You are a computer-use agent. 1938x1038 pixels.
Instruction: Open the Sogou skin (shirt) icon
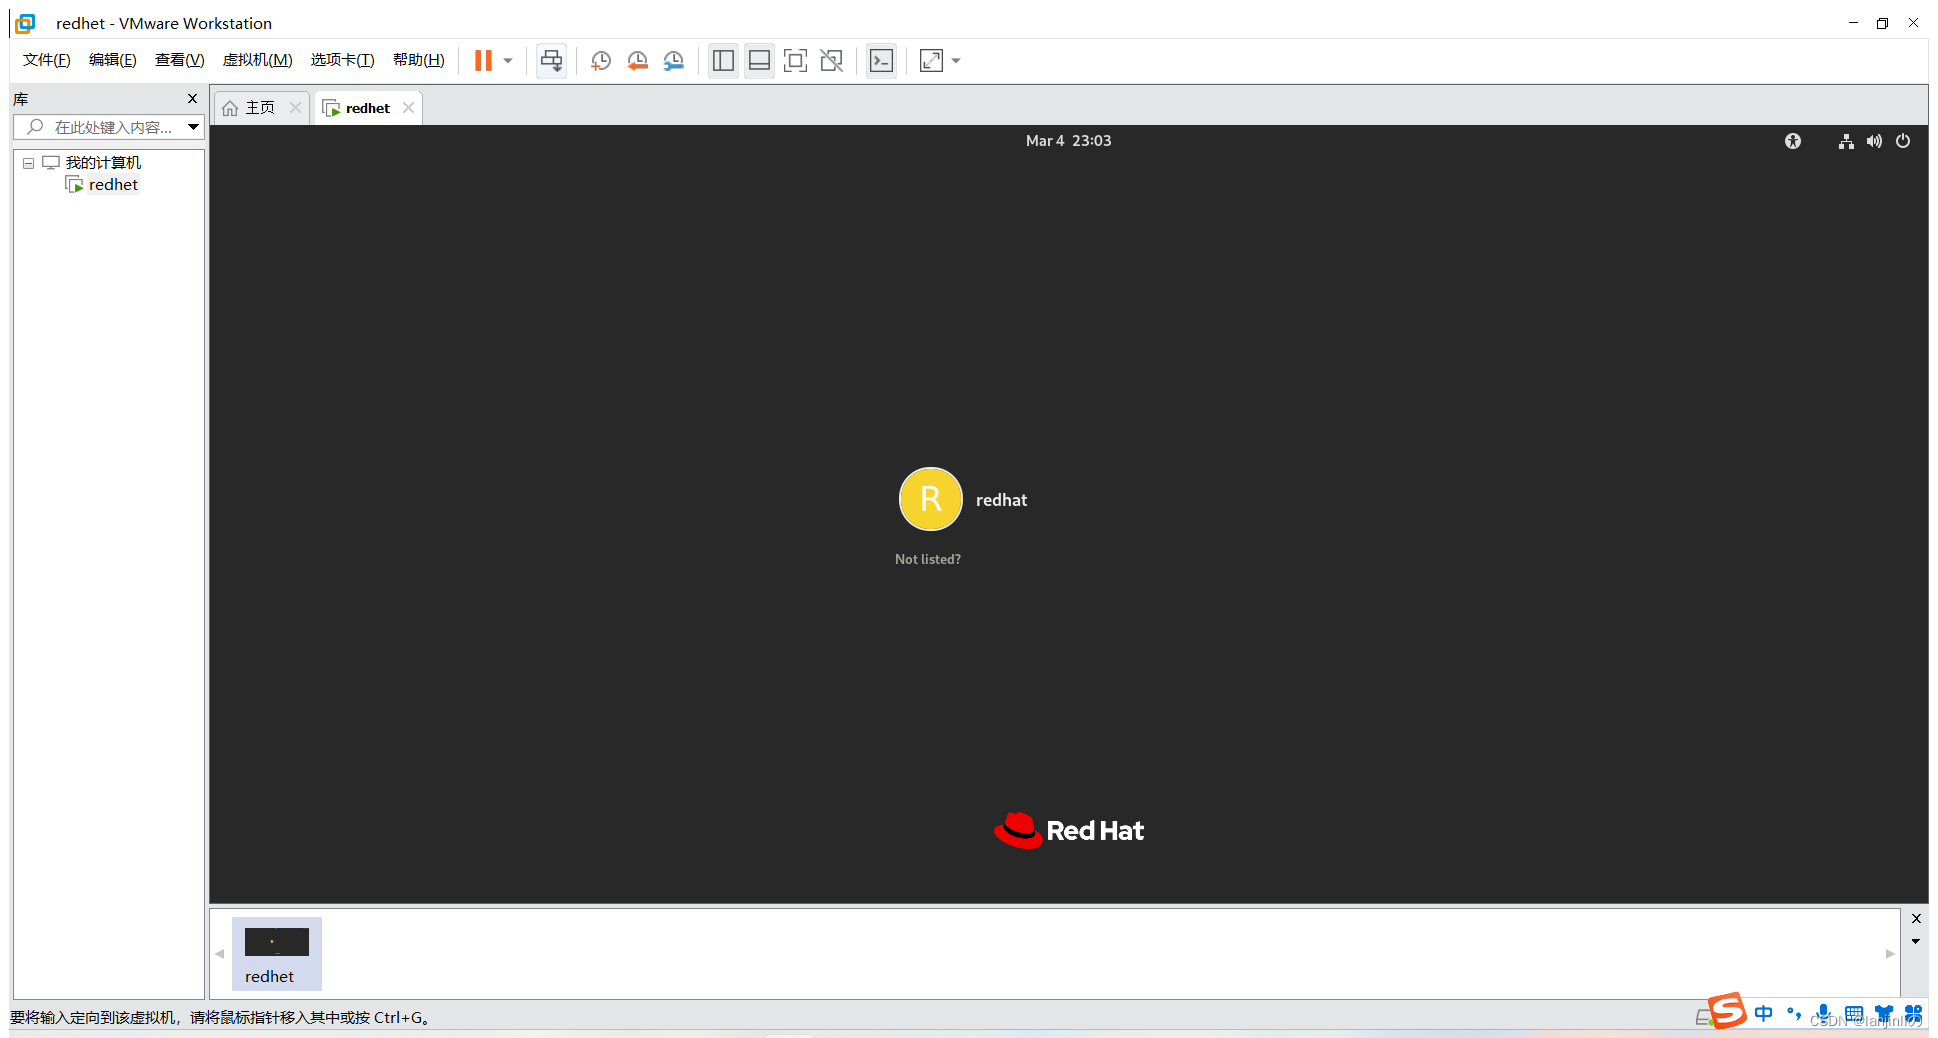pos(1884,1014)
